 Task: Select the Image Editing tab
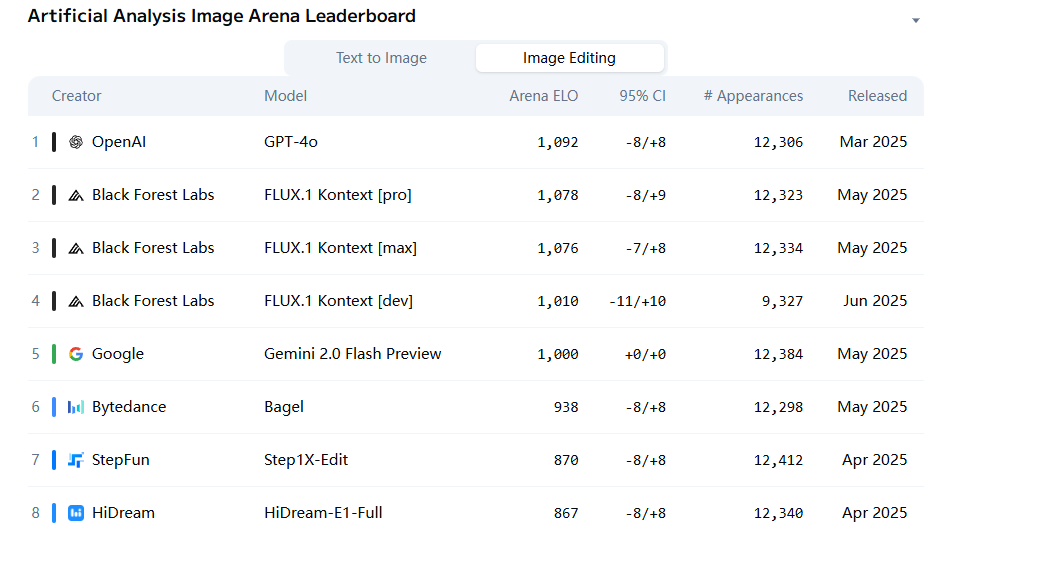(x=569, y=58)
